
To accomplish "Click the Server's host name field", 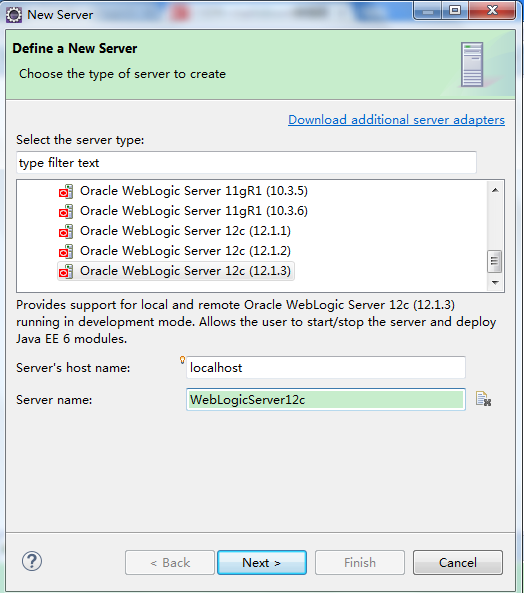I will [x=326, y=367].
